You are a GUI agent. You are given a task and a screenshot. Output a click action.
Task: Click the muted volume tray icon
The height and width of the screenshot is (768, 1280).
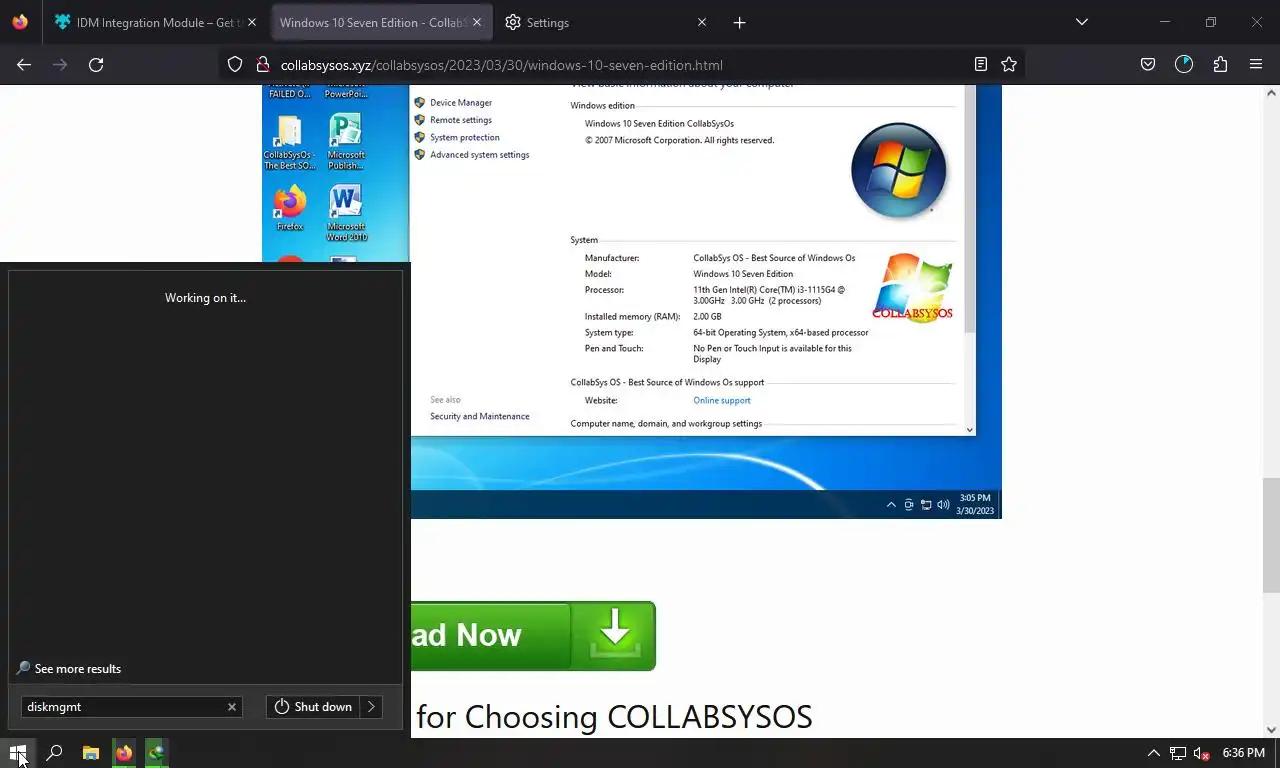pos(1202,753)
